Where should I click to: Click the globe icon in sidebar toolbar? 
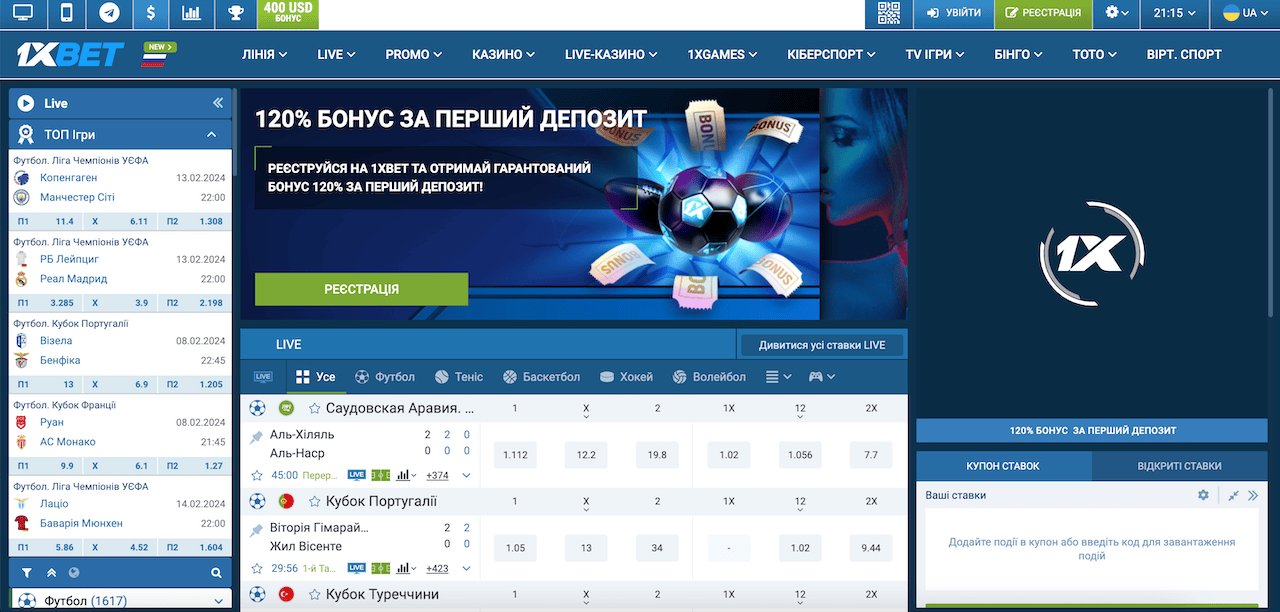pos(74,573)
